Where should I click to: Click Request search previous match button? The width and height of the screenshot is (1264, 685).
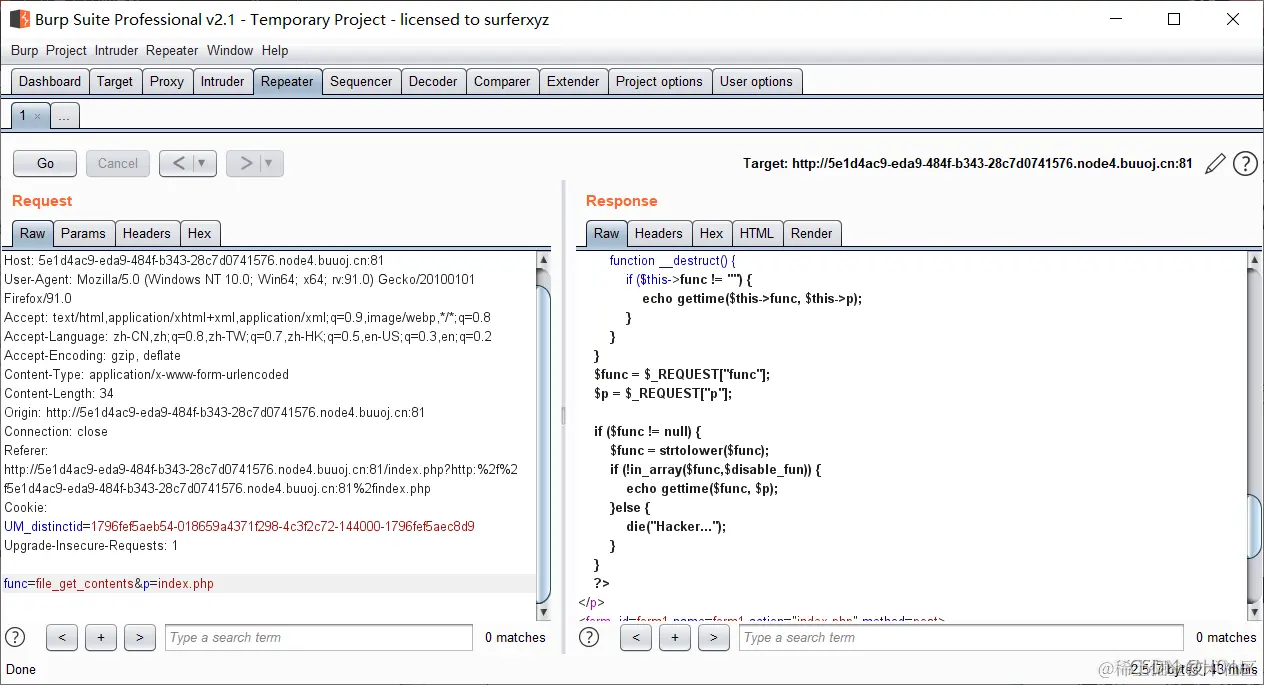click(x=62, y=637)
